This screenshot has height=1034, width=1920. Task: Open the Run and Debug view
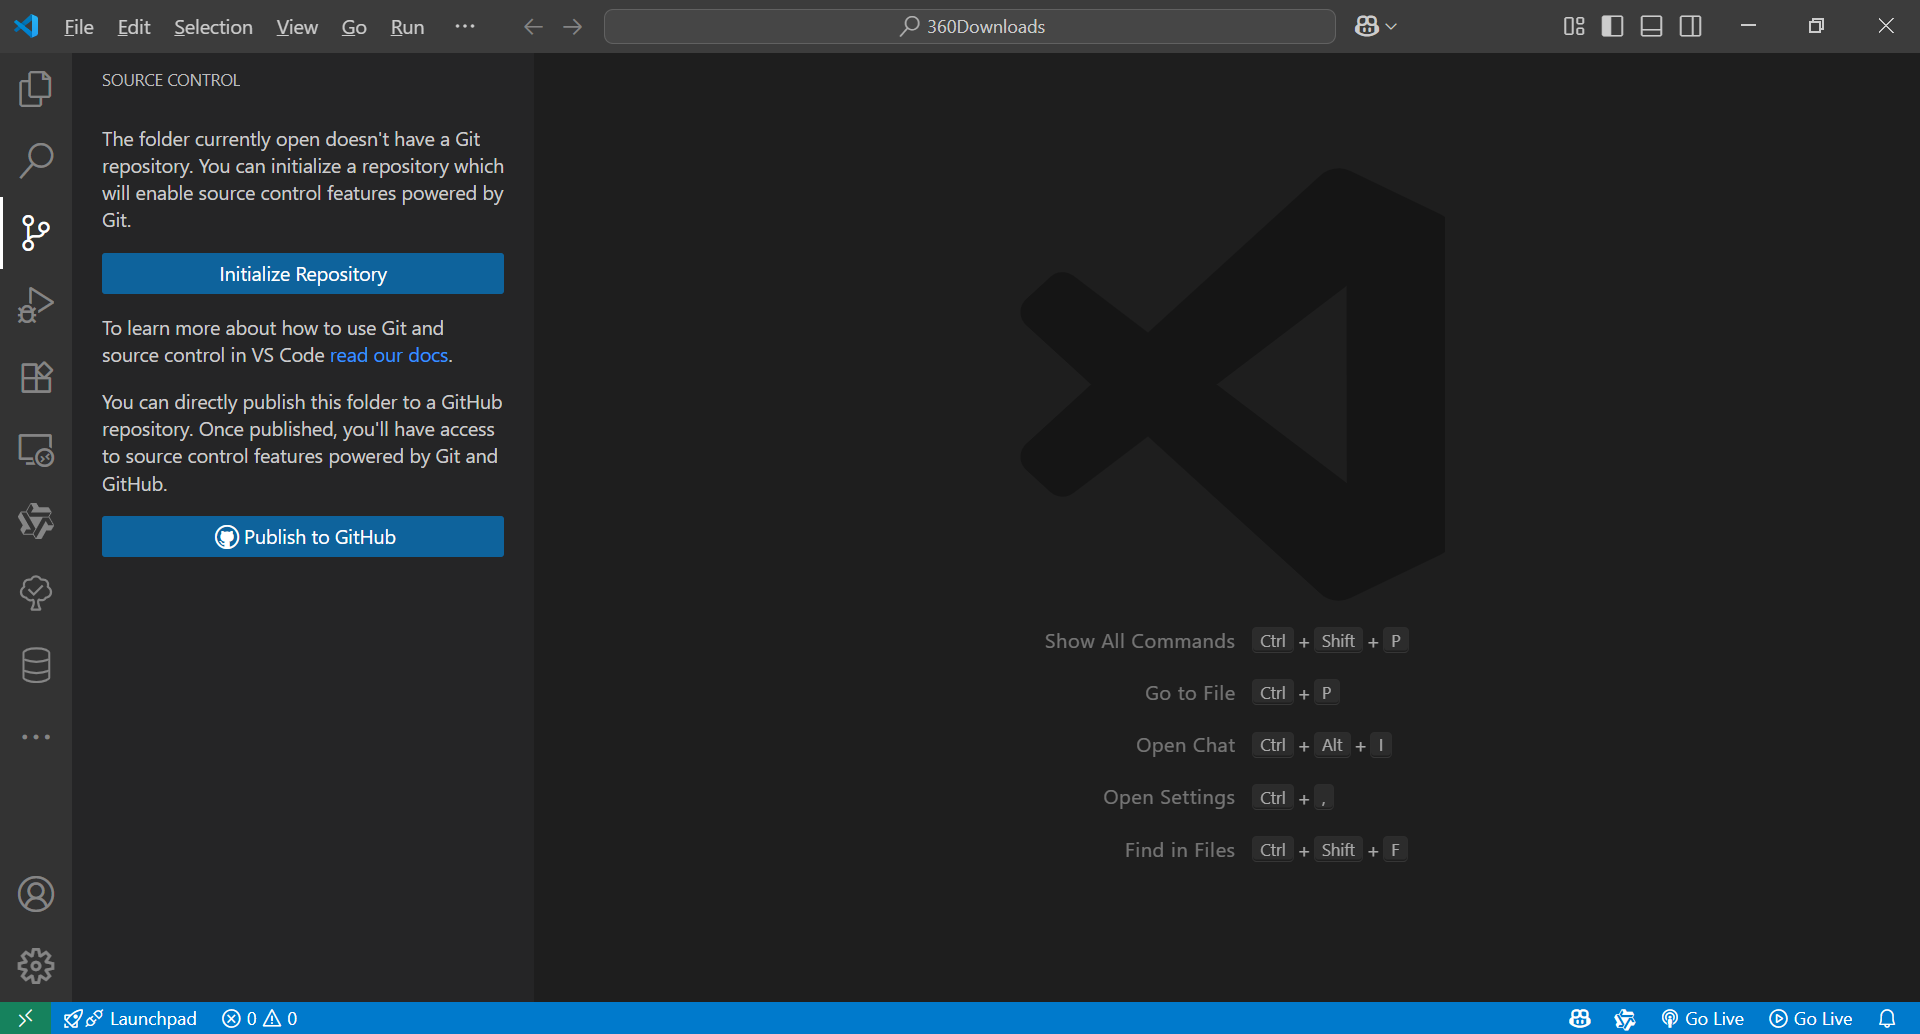(x=36, y=305)
